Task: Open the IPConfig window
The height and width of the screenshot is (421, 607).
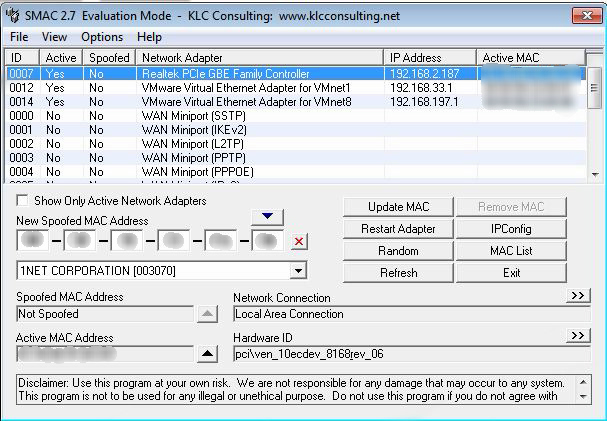Action: click(x=512, y=229)
